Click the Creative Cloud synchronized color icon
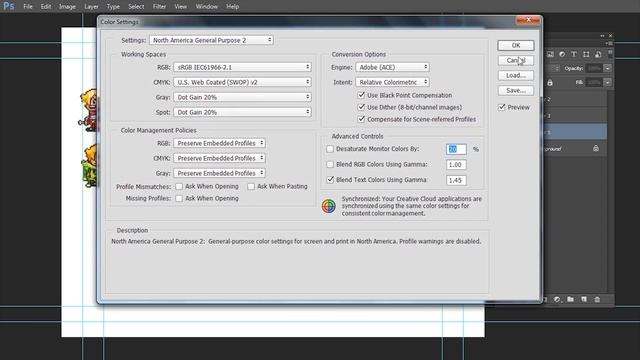The width and height of the screenshot is (640, 360). 329,206
